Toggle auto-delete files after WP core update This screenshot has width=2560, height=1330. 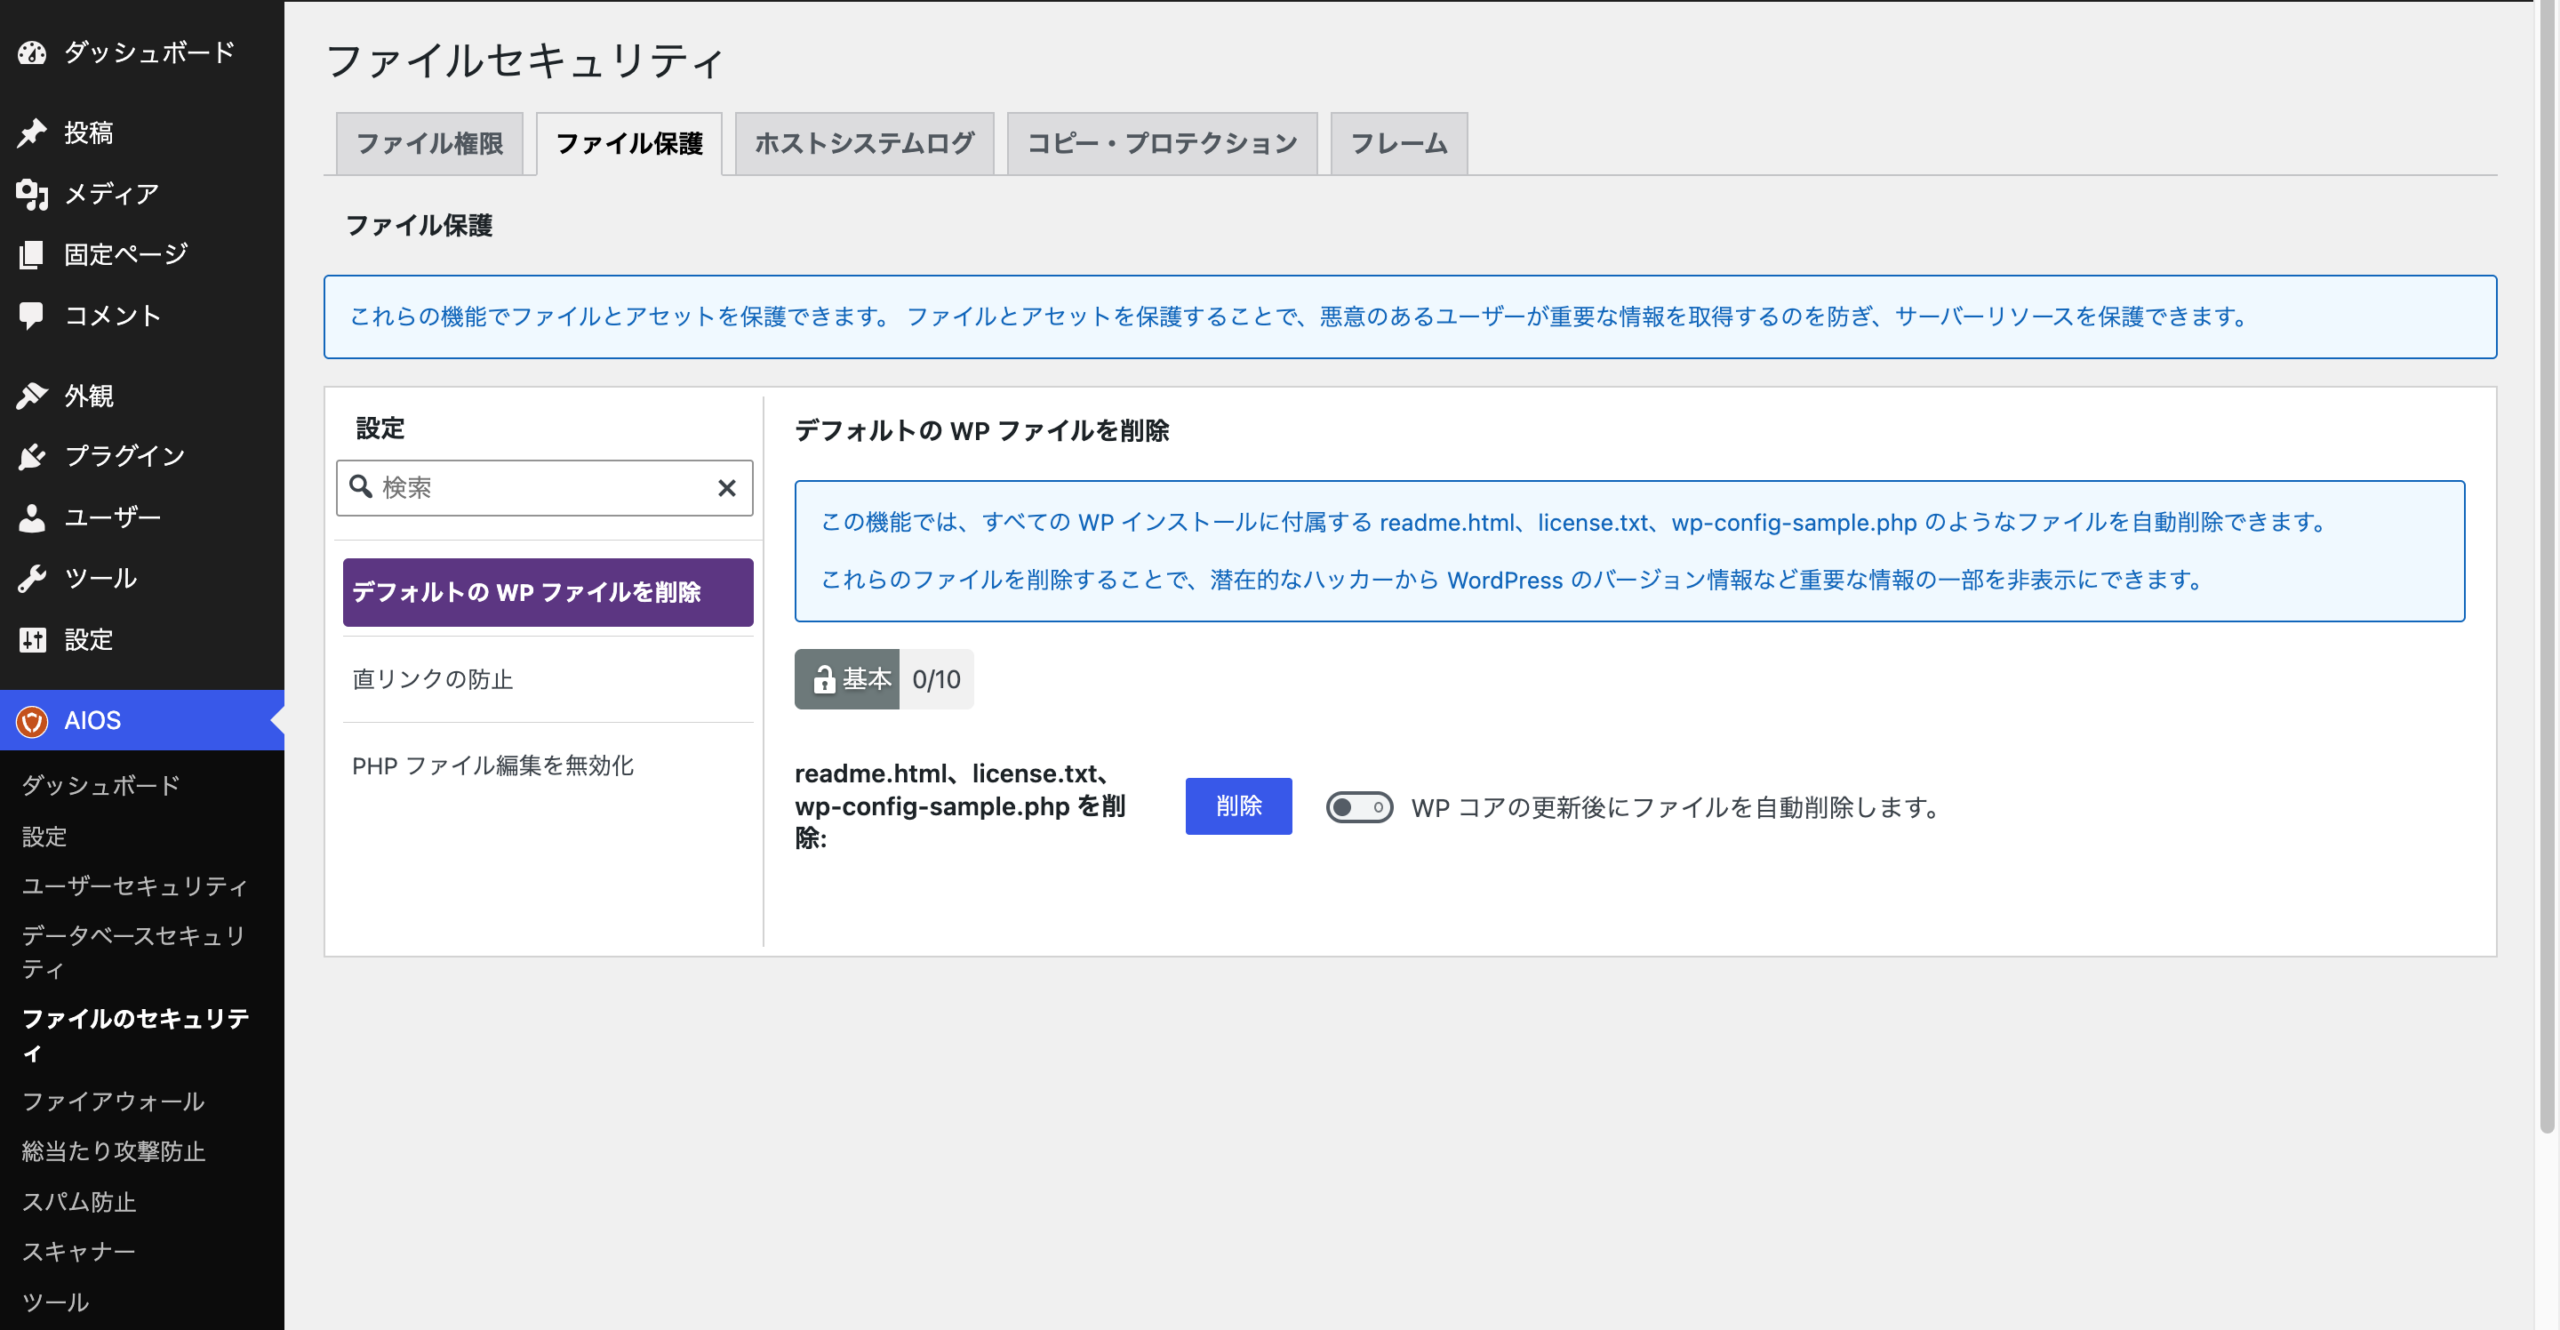pos(1359,806)
